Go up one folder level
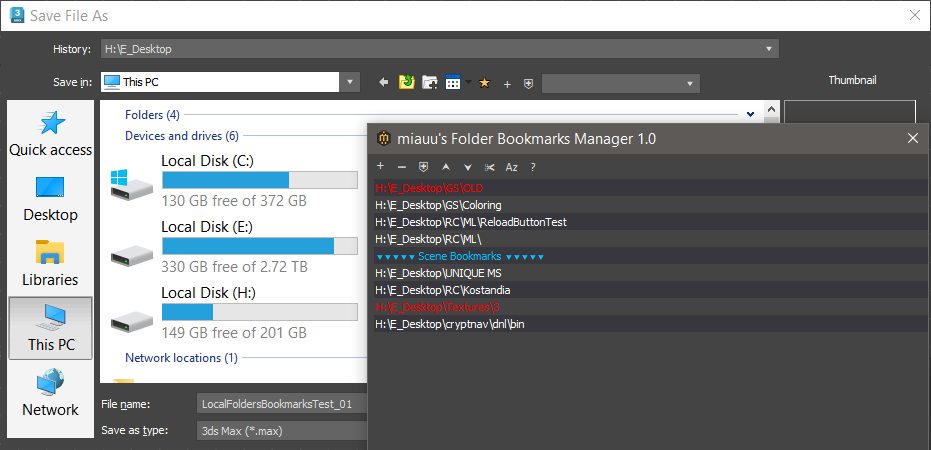 [x=406, y=83]
